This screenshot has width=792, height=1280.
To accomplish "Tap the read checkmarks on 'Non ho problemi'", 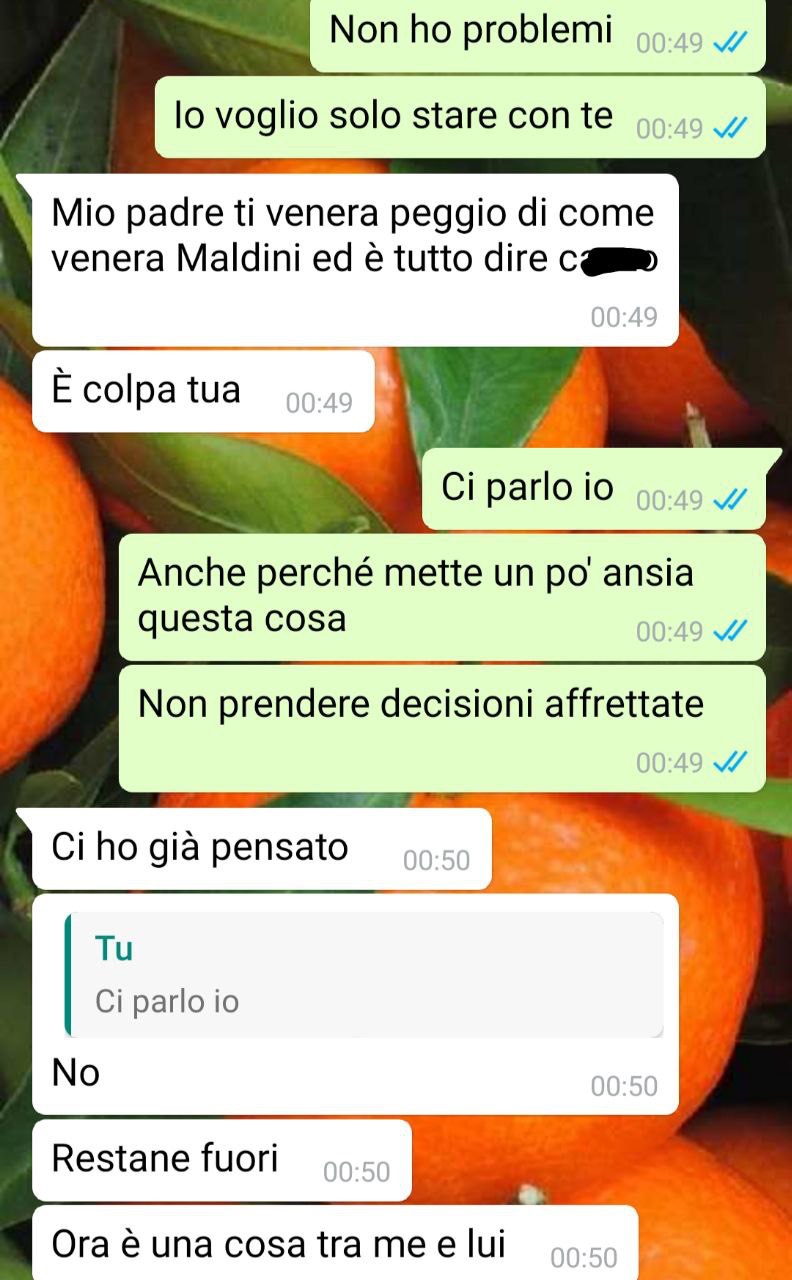I will pyautogui.click(x=730, y=44).
